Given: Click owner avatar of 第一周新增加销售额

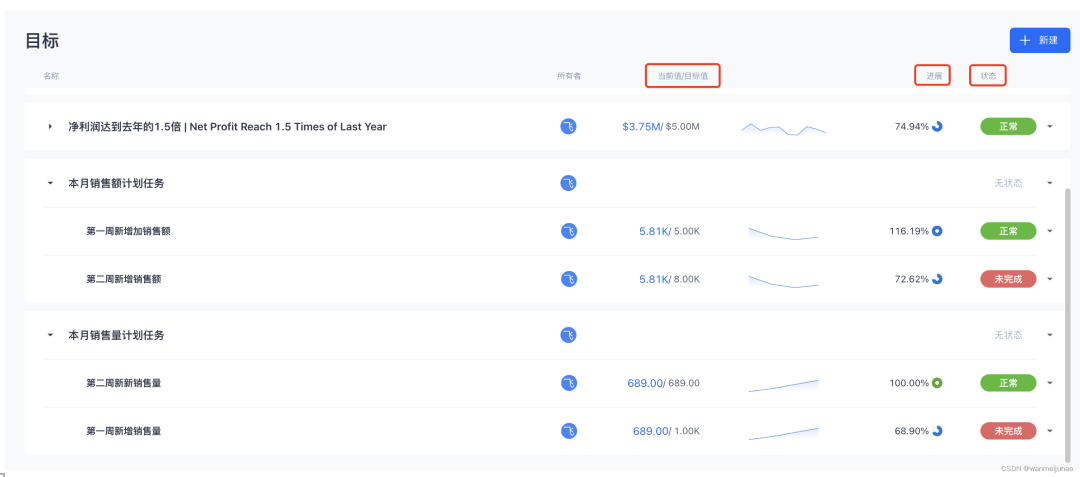Looking at the screenshot, I should [568, 231].
